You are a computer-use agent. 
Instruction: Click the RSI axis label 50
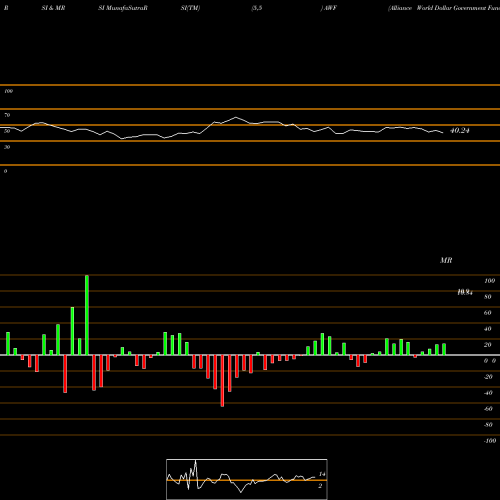click(7, 131)
